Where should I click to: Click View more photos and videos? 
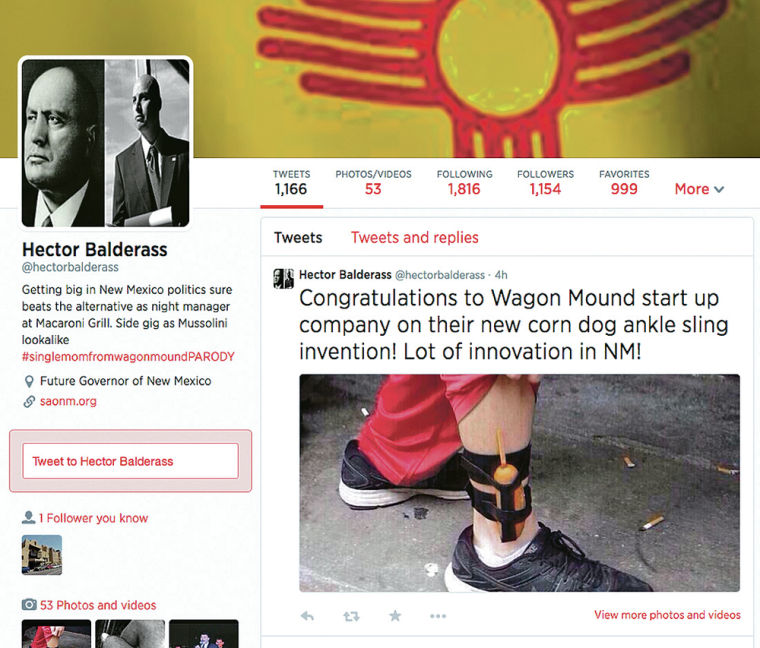(667, 615)
